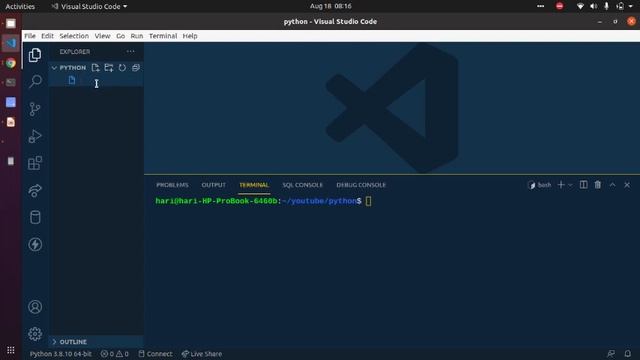
Task: Open system status menu arrow in top bar
Action: coord(631,6)
